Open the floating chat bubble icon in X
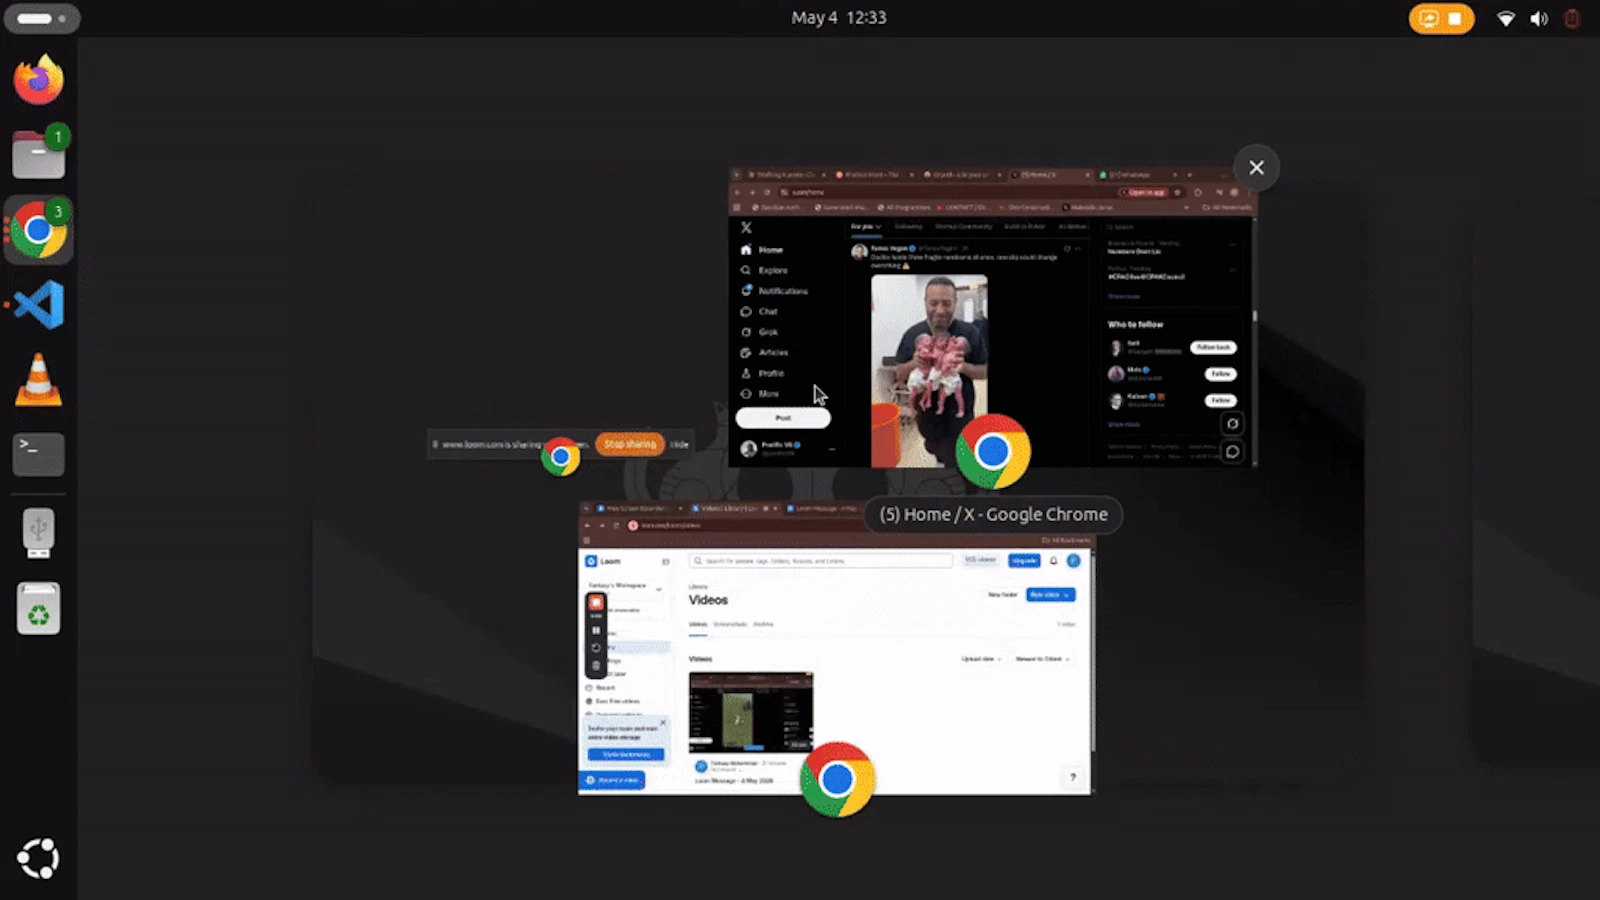 pos(1232,451)
